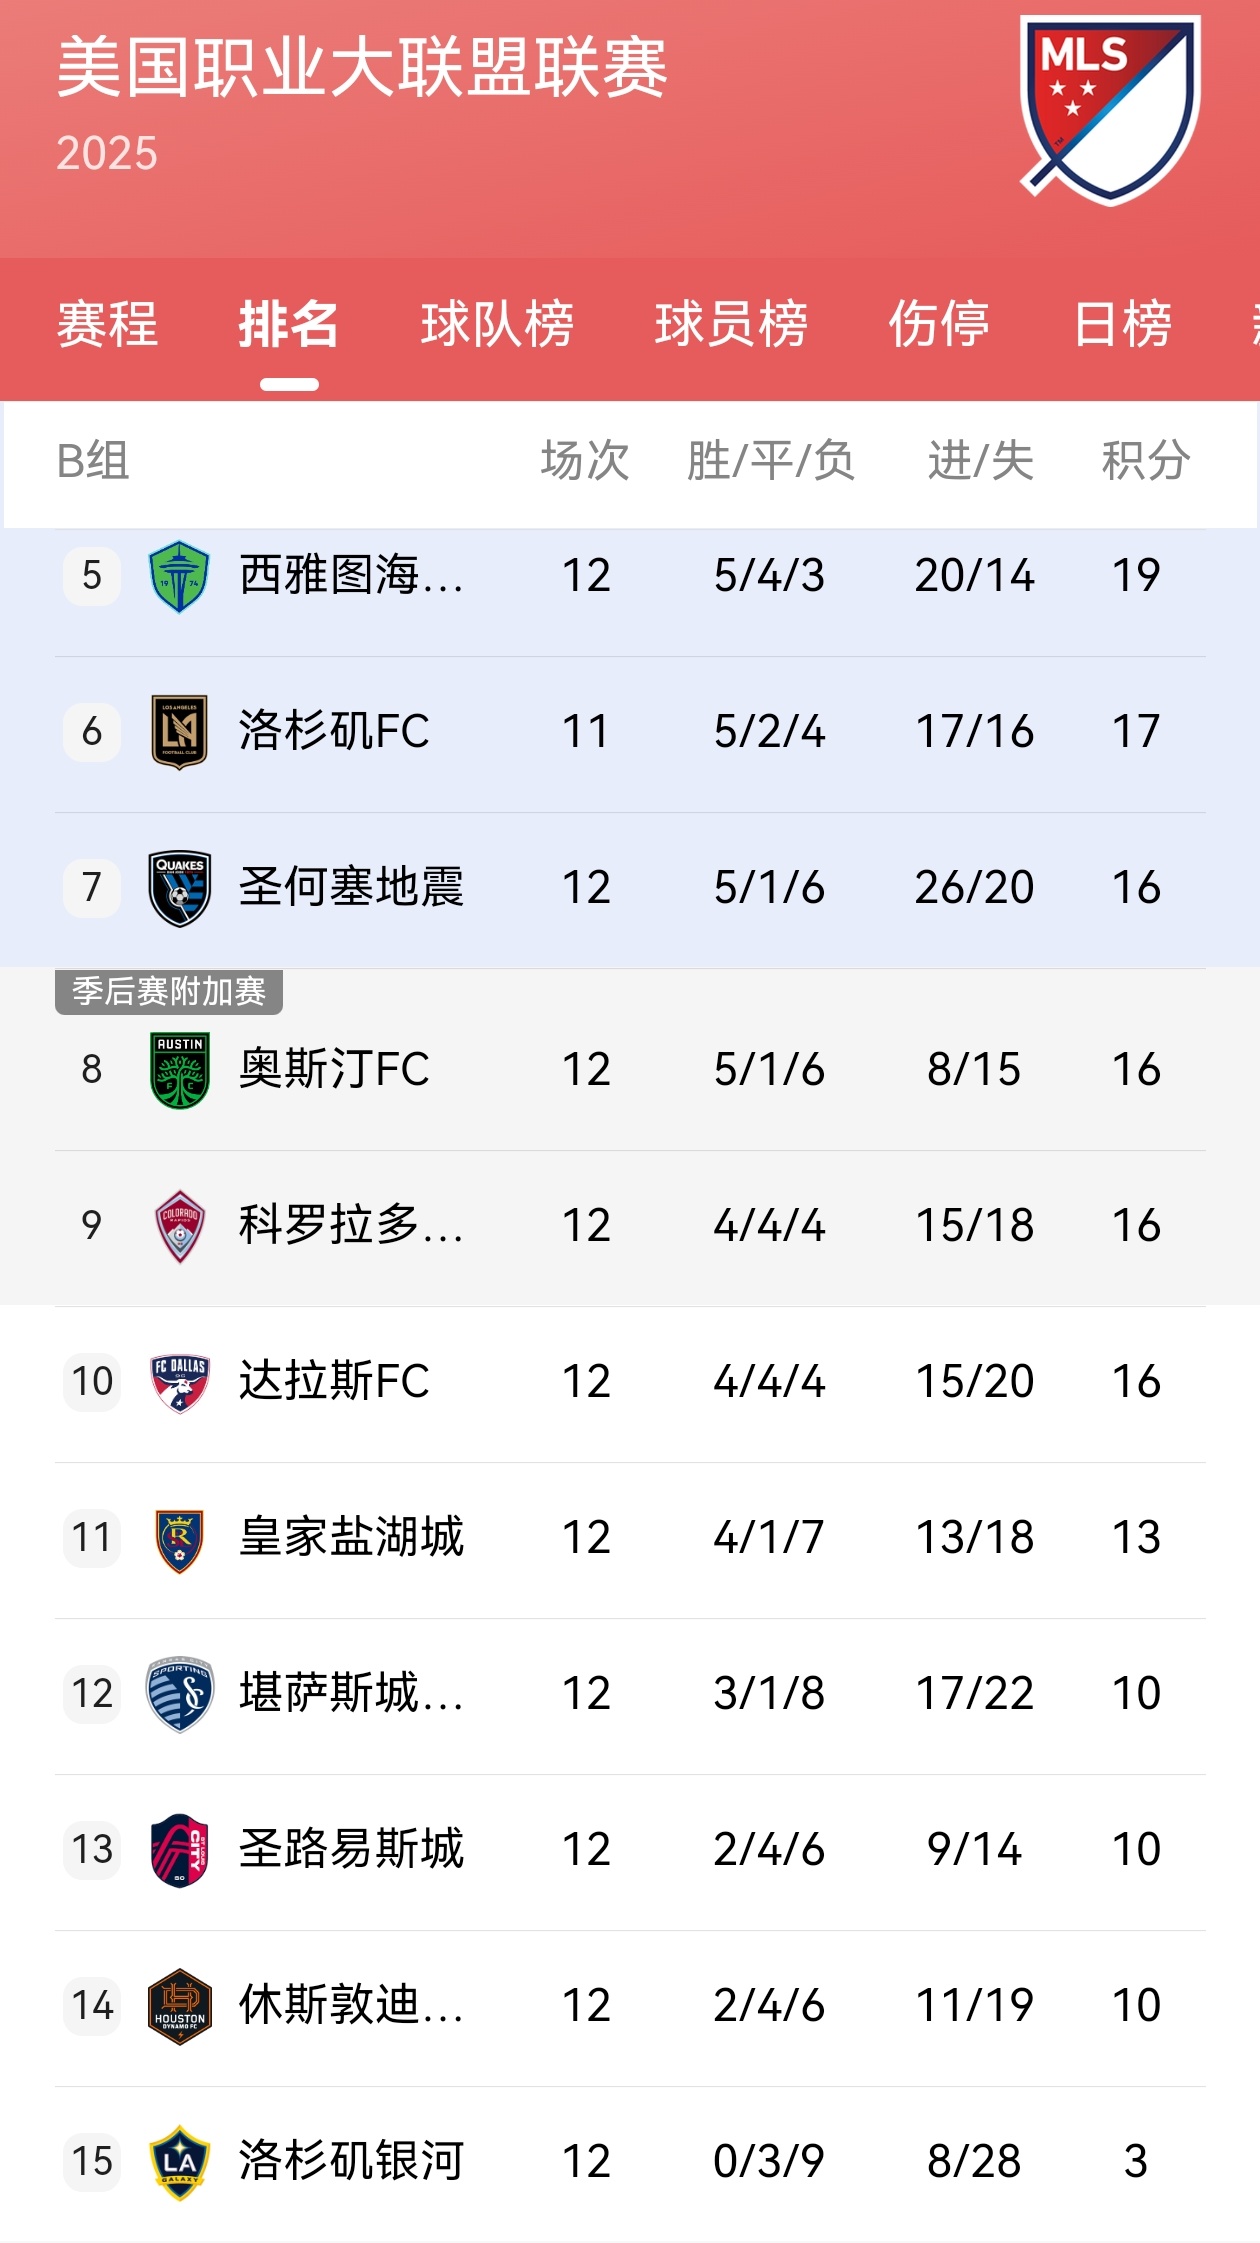Tap the St. Louis City crest
Image resolution: width=1260 pixels, height=2243 pixels.
tap(179, 1850)
